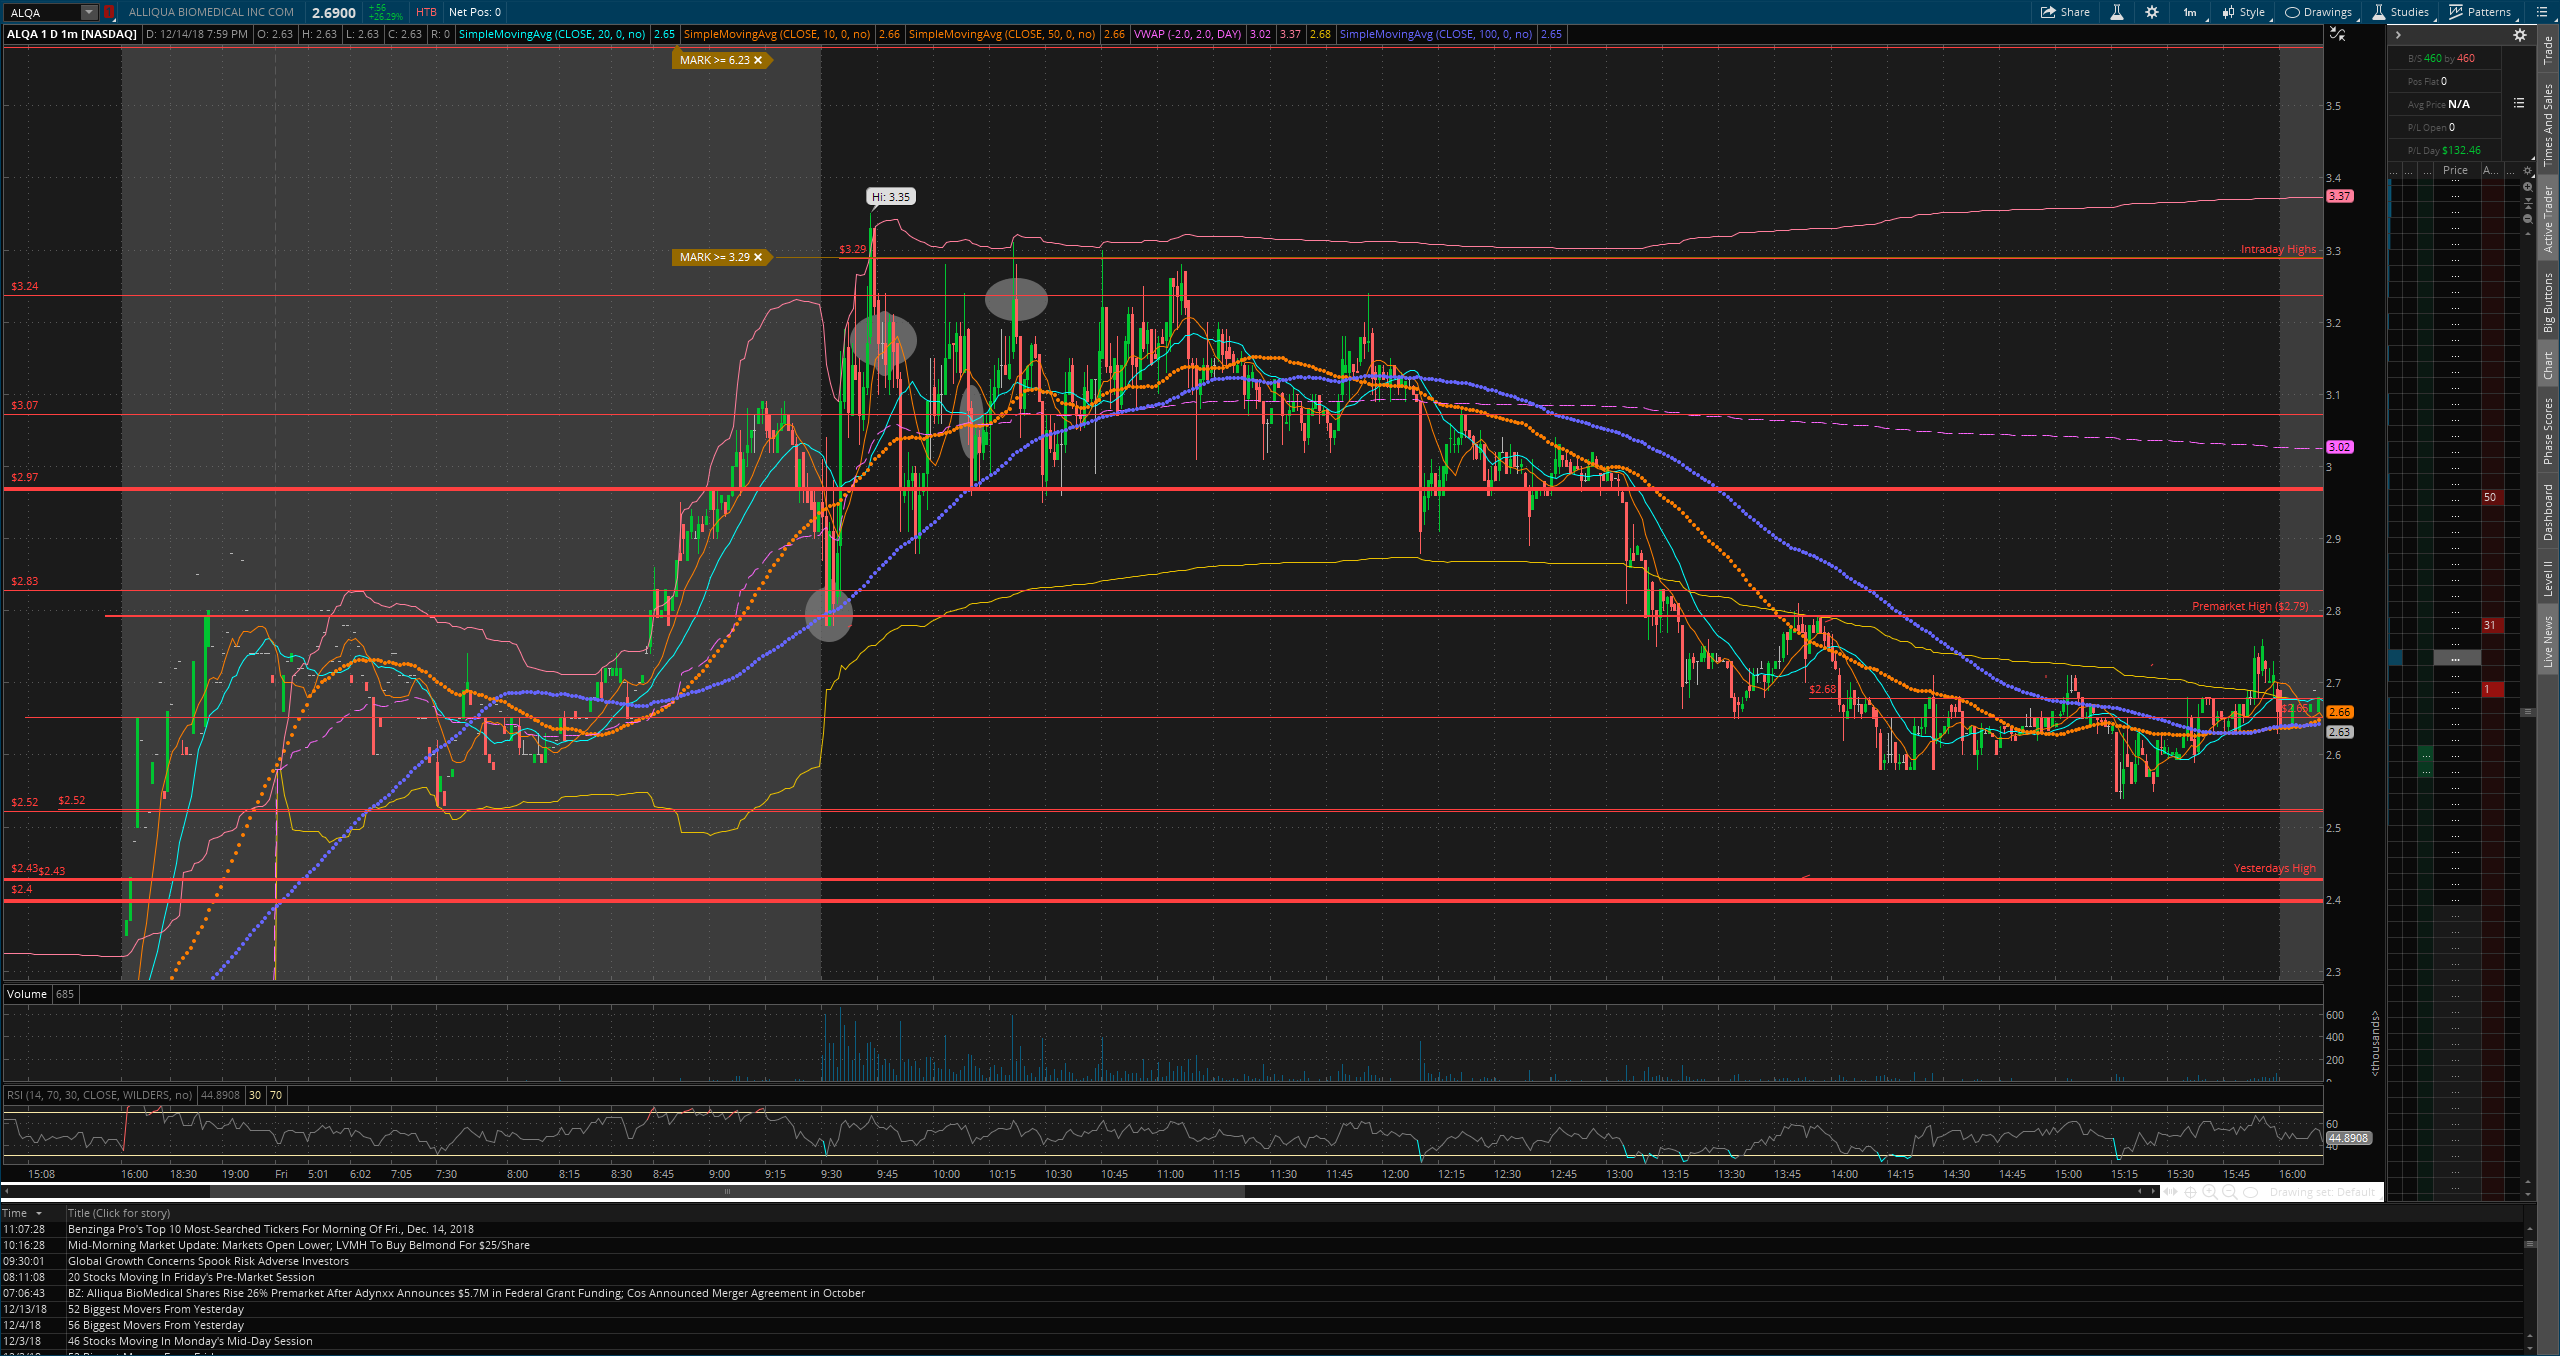Open the Active Trader panel gear
This screenshot has width=2560, height=1356.
2520,35
